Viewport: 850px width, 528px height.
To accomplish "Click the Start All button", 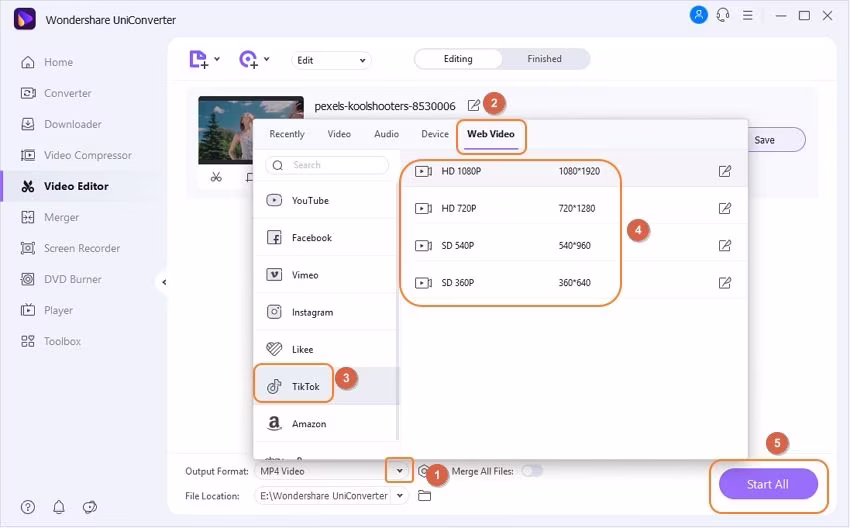I will point(768,484).
